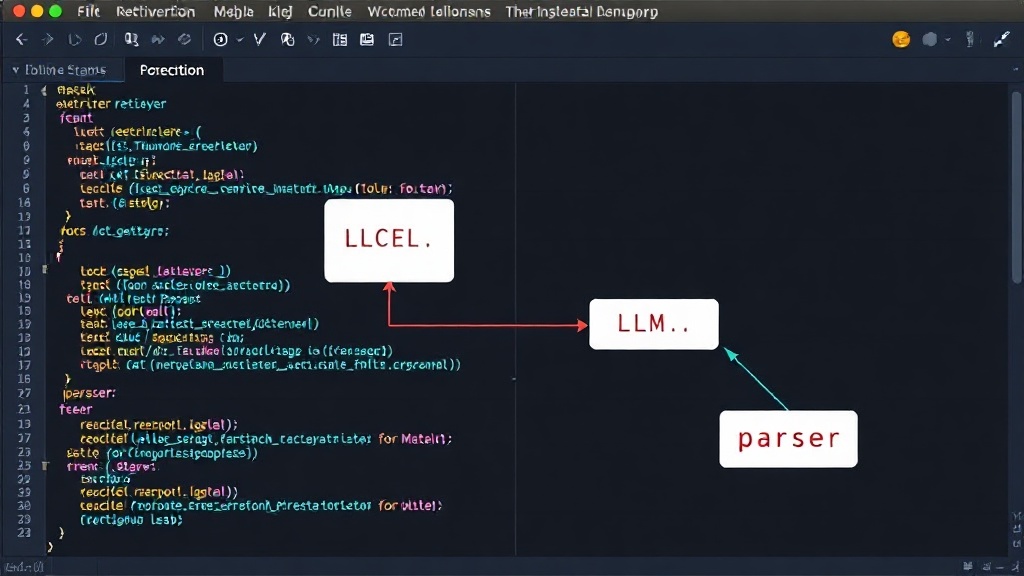Switch to the Porection tab
Image resolution: width=1024 pixels, height=576 pixels.
(172, 70)
